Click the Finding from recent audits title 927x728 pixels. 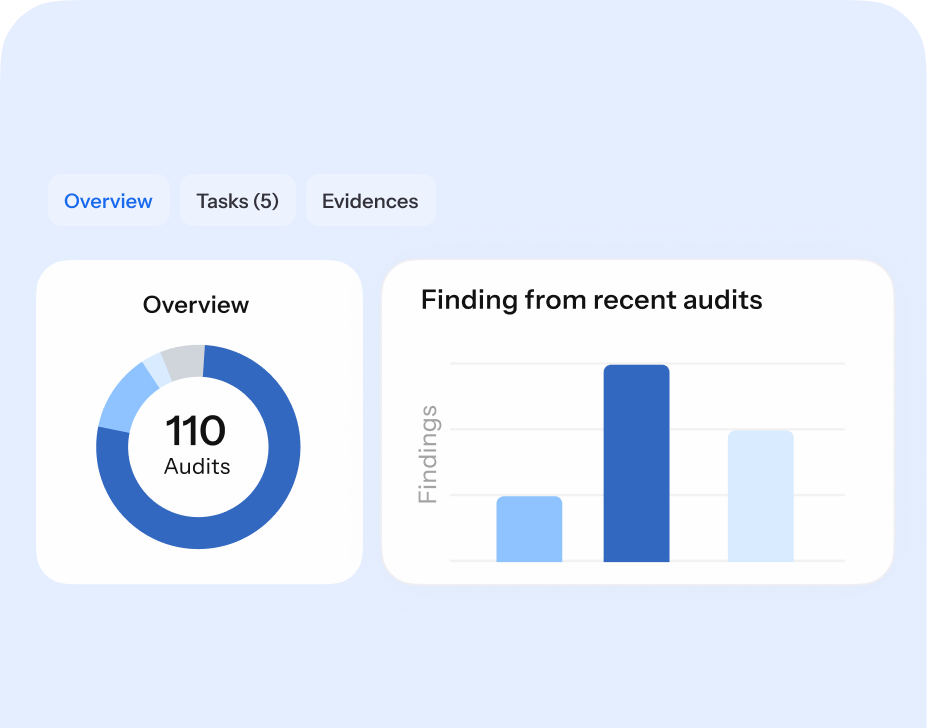point(591,299)
